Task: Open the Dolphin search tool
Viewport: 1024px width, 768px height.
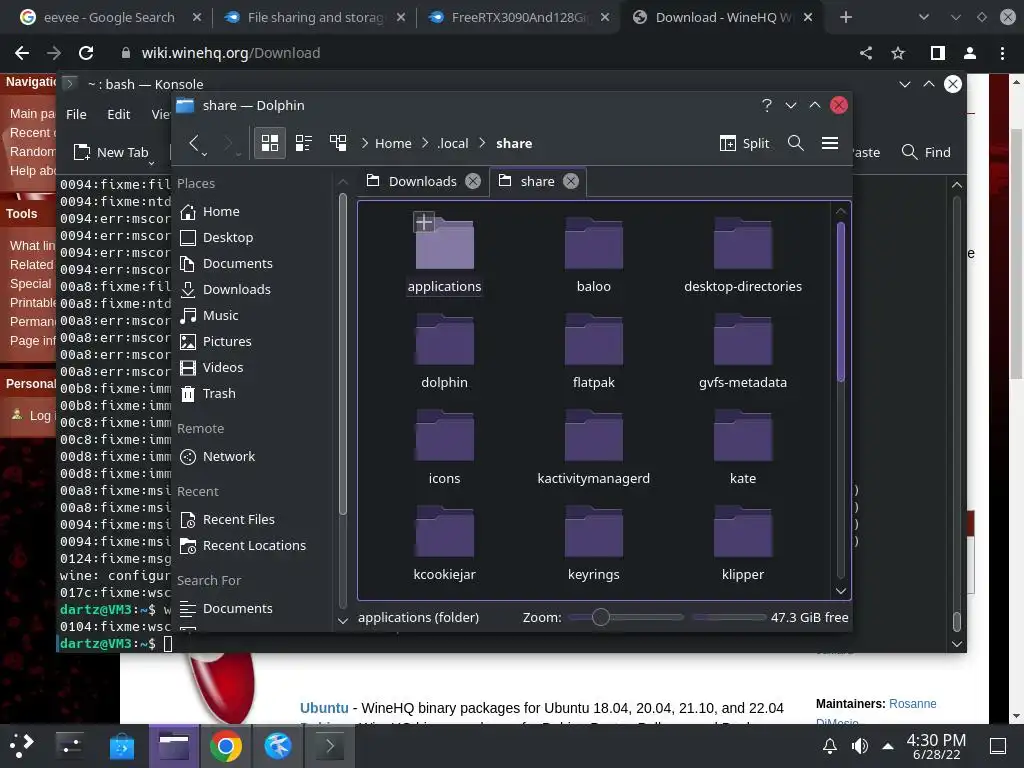Action: pos(795,143)
